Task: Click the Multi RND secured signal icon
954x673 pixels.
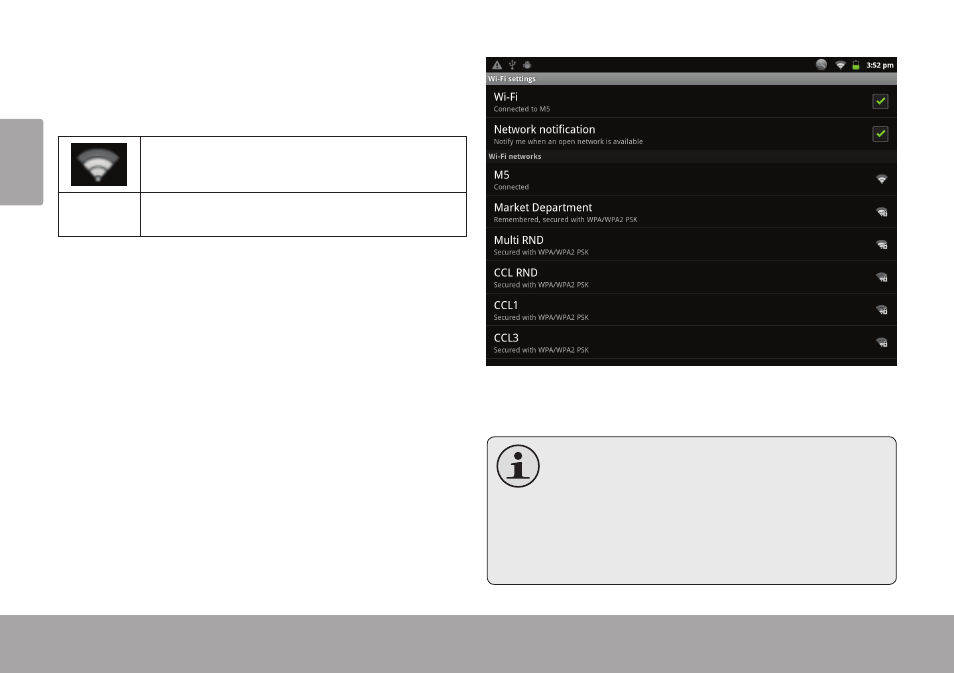Action: pos(882,245)
